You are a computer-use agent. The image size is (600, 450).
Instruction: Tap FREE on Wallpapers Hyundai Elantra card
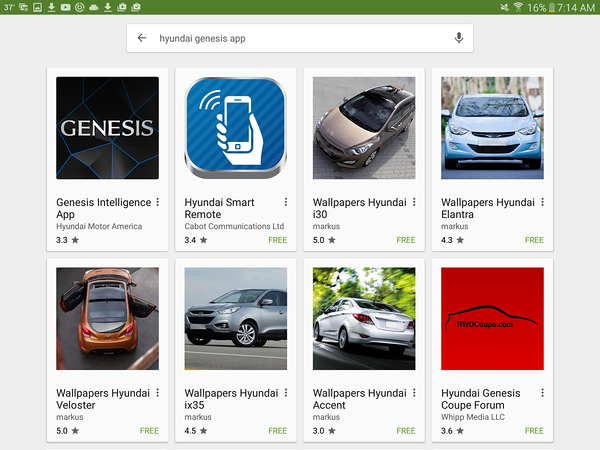click(534, 240)
